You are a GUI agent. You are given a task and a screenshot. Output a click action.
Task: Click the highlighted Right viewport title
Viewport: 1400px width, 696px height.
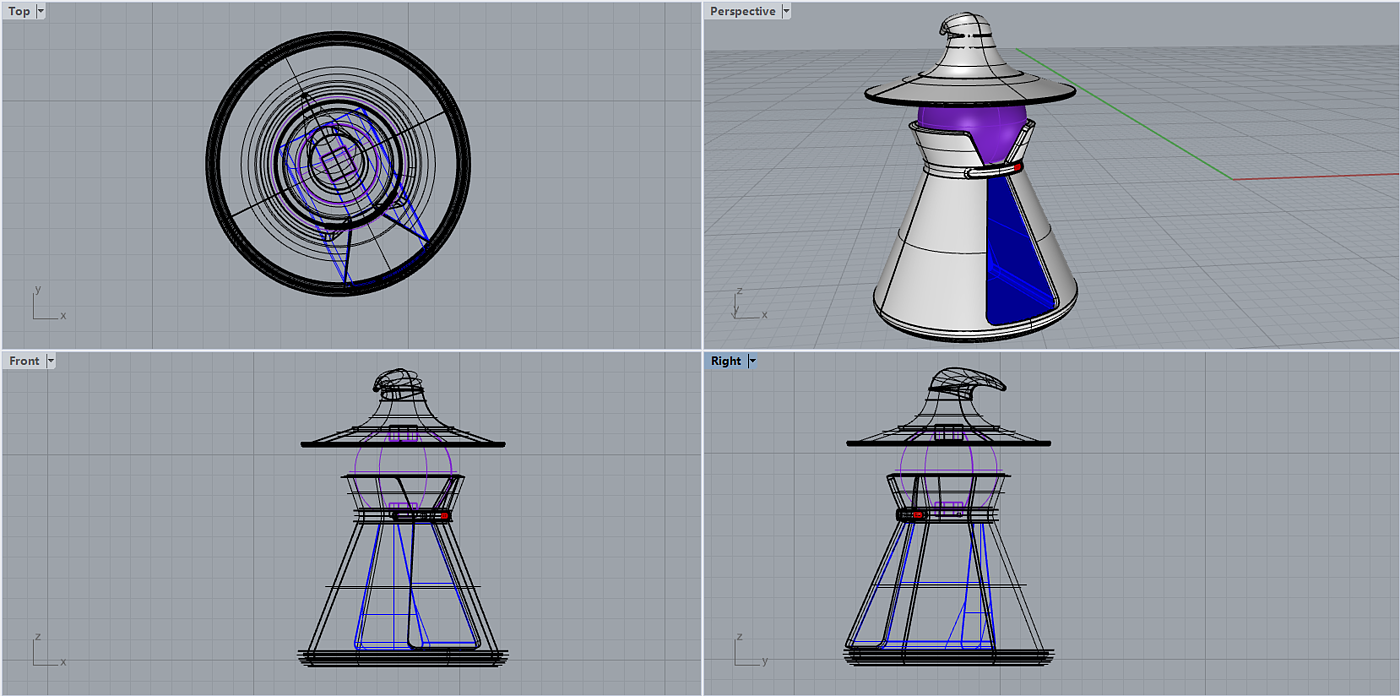726,361
